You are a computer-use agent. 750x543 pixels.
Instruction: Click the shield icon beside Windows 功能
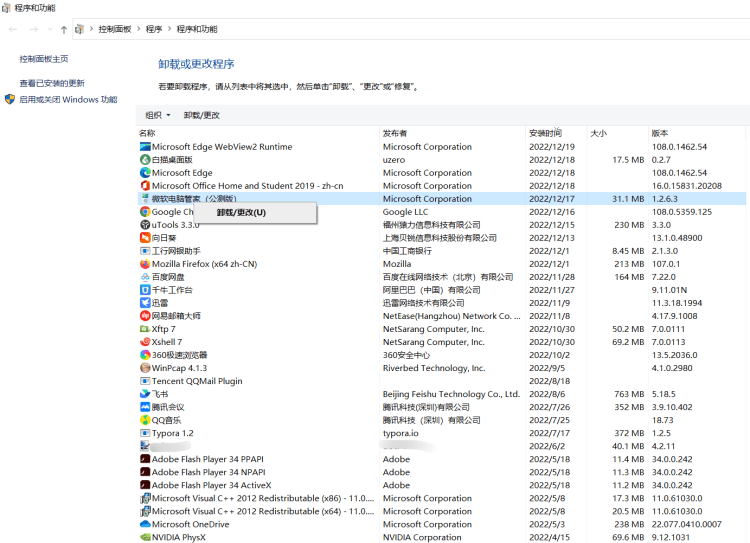tap(10, 100)
